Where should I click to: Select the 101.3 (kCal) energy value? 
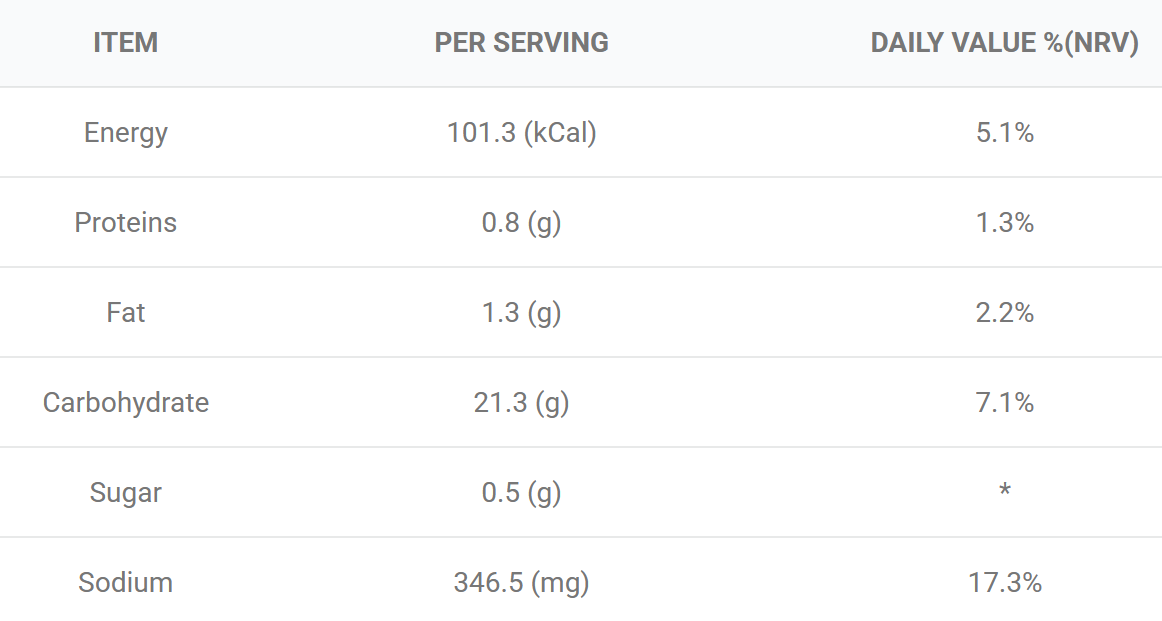pos(522,133)
